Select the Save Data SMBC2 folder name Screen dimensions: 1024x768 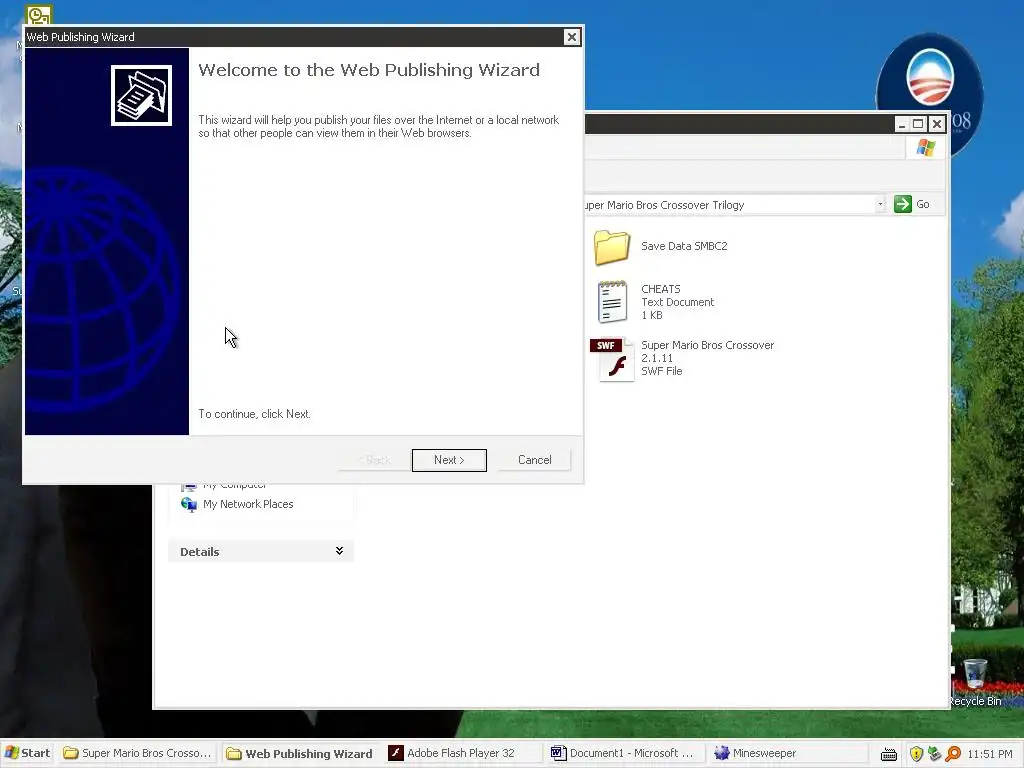coord(684,246)
